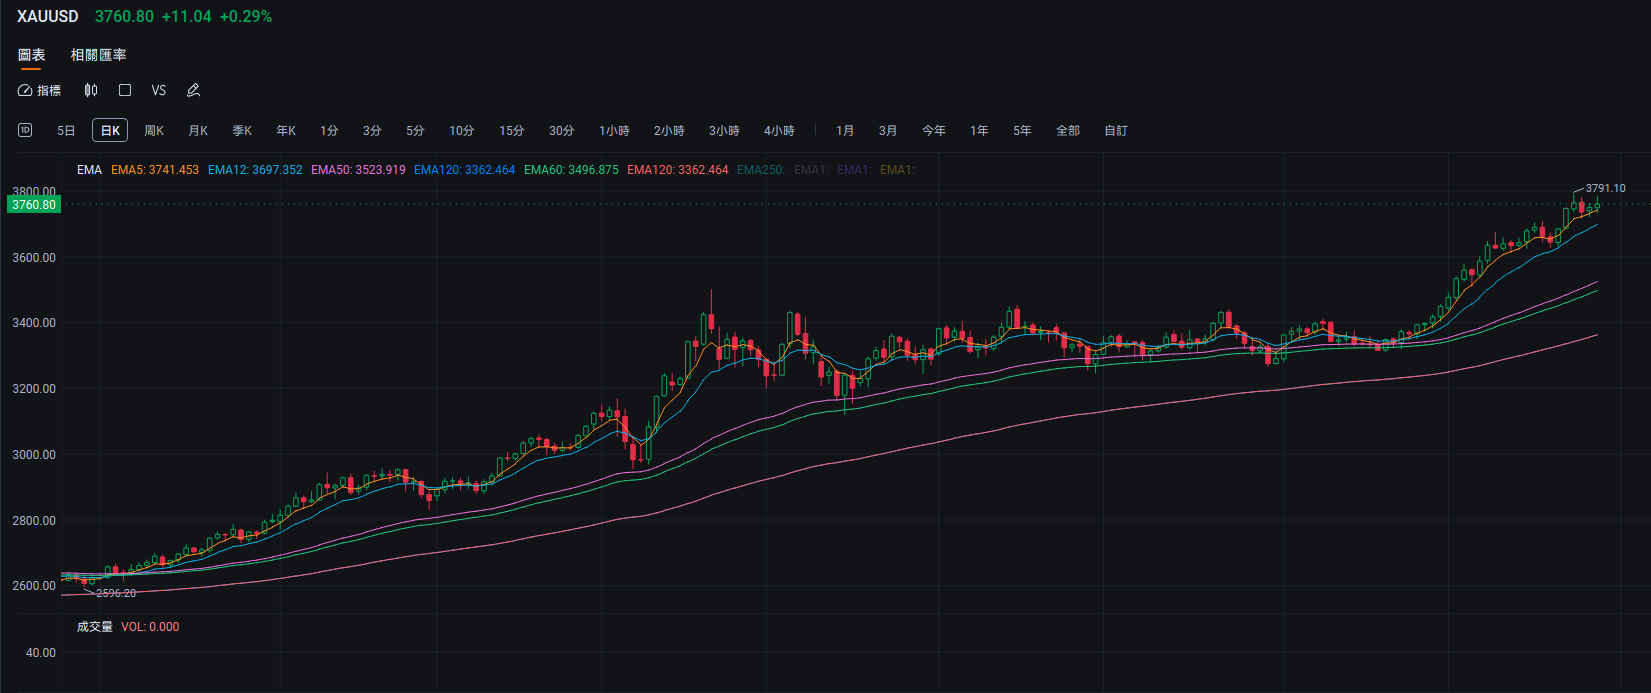Image resolution: width=1651 pixels, height=693 pixels.
Task: Set range to 今年
Action: pyautogui.click(x=934, y=131)
